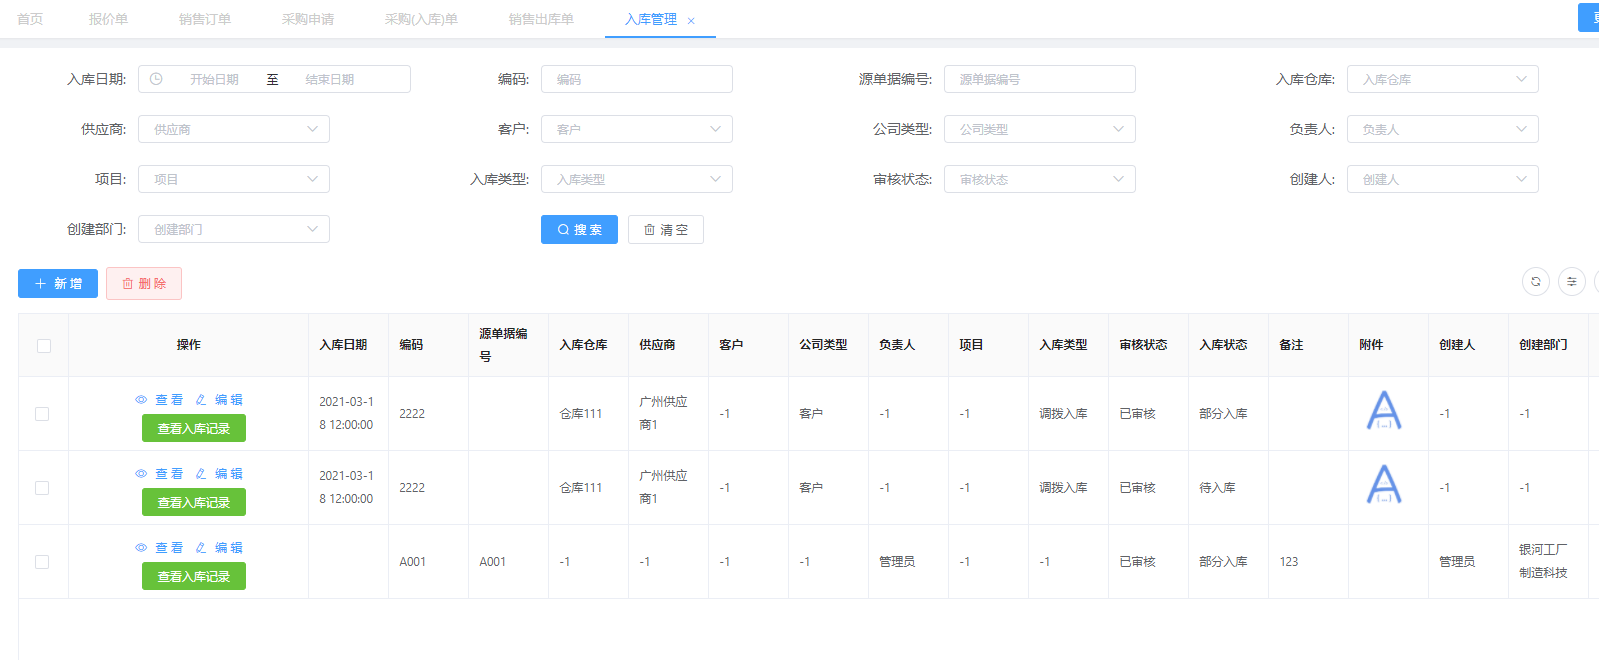The width and height of the screenshot is (1599, 660).
Task: Click the 入库日期 column header
Action: pyautogui.click(x=343, y=345)
